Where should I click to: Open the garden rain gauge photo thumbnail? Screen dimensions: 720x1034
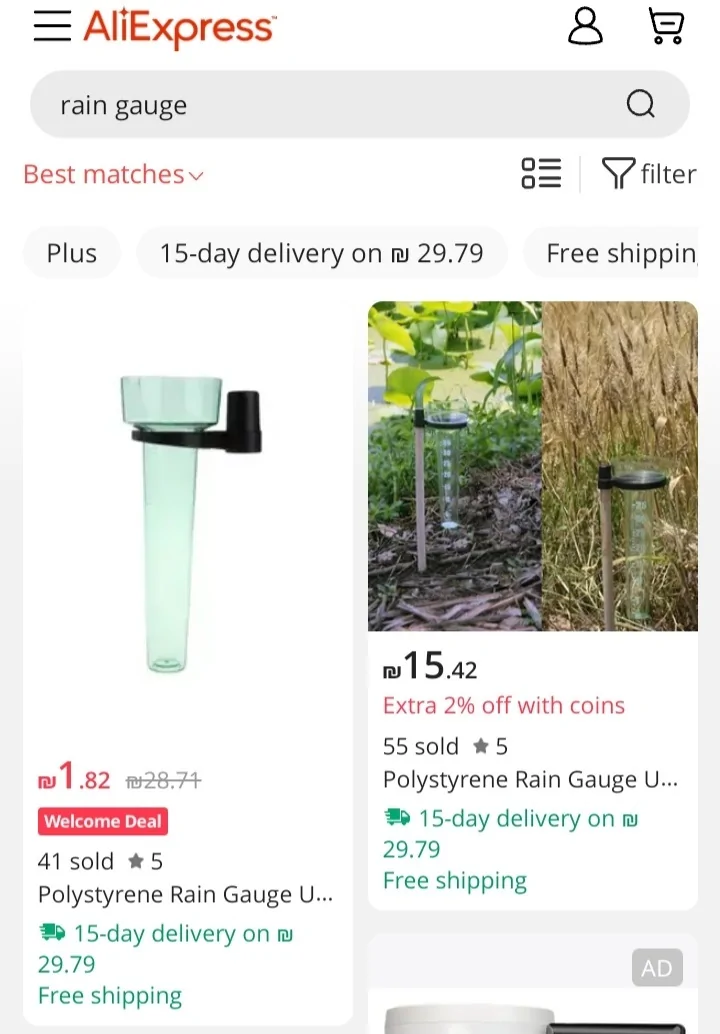532,466
